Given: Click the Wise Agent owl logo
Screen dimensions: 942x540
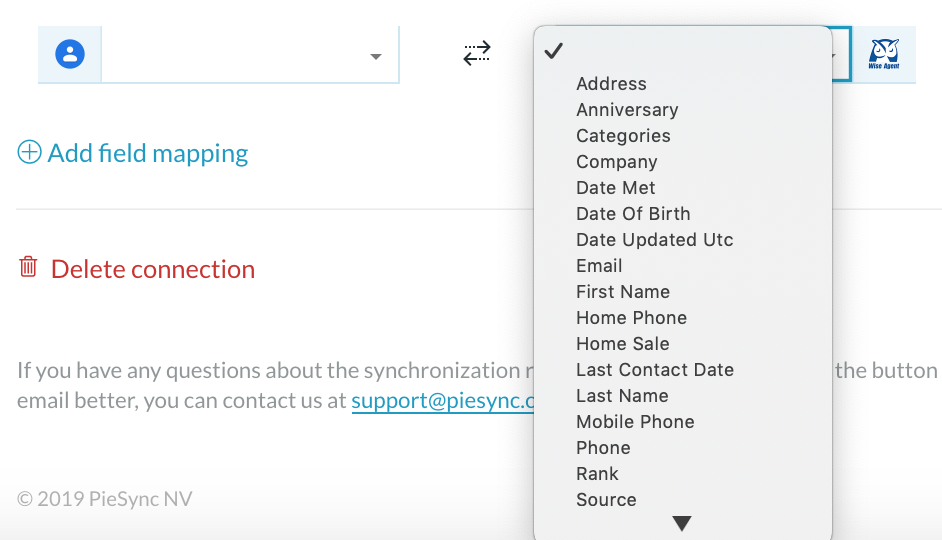Looking at the screenshot, I should click(884, 54).
